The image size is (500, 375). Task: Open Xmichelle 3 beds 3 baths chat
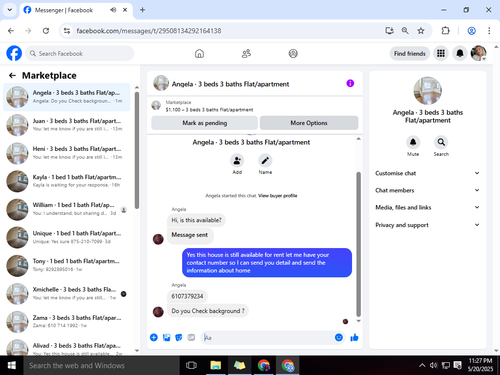pyautogui.click(x=67, y=293)
